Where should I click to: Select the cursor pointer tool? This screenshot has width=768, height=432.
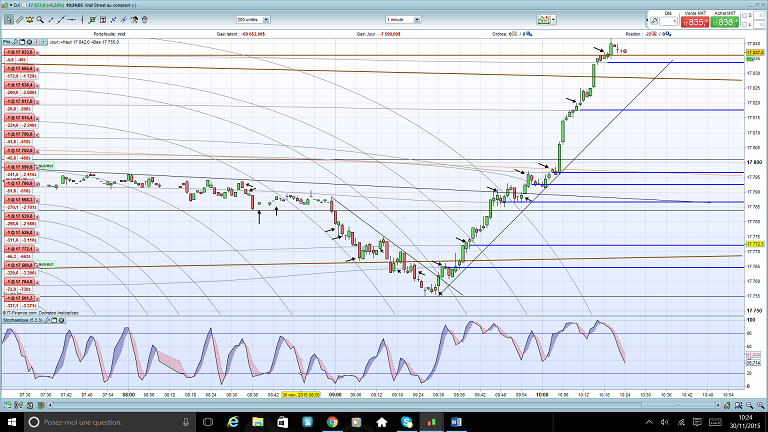pos(9,20)
